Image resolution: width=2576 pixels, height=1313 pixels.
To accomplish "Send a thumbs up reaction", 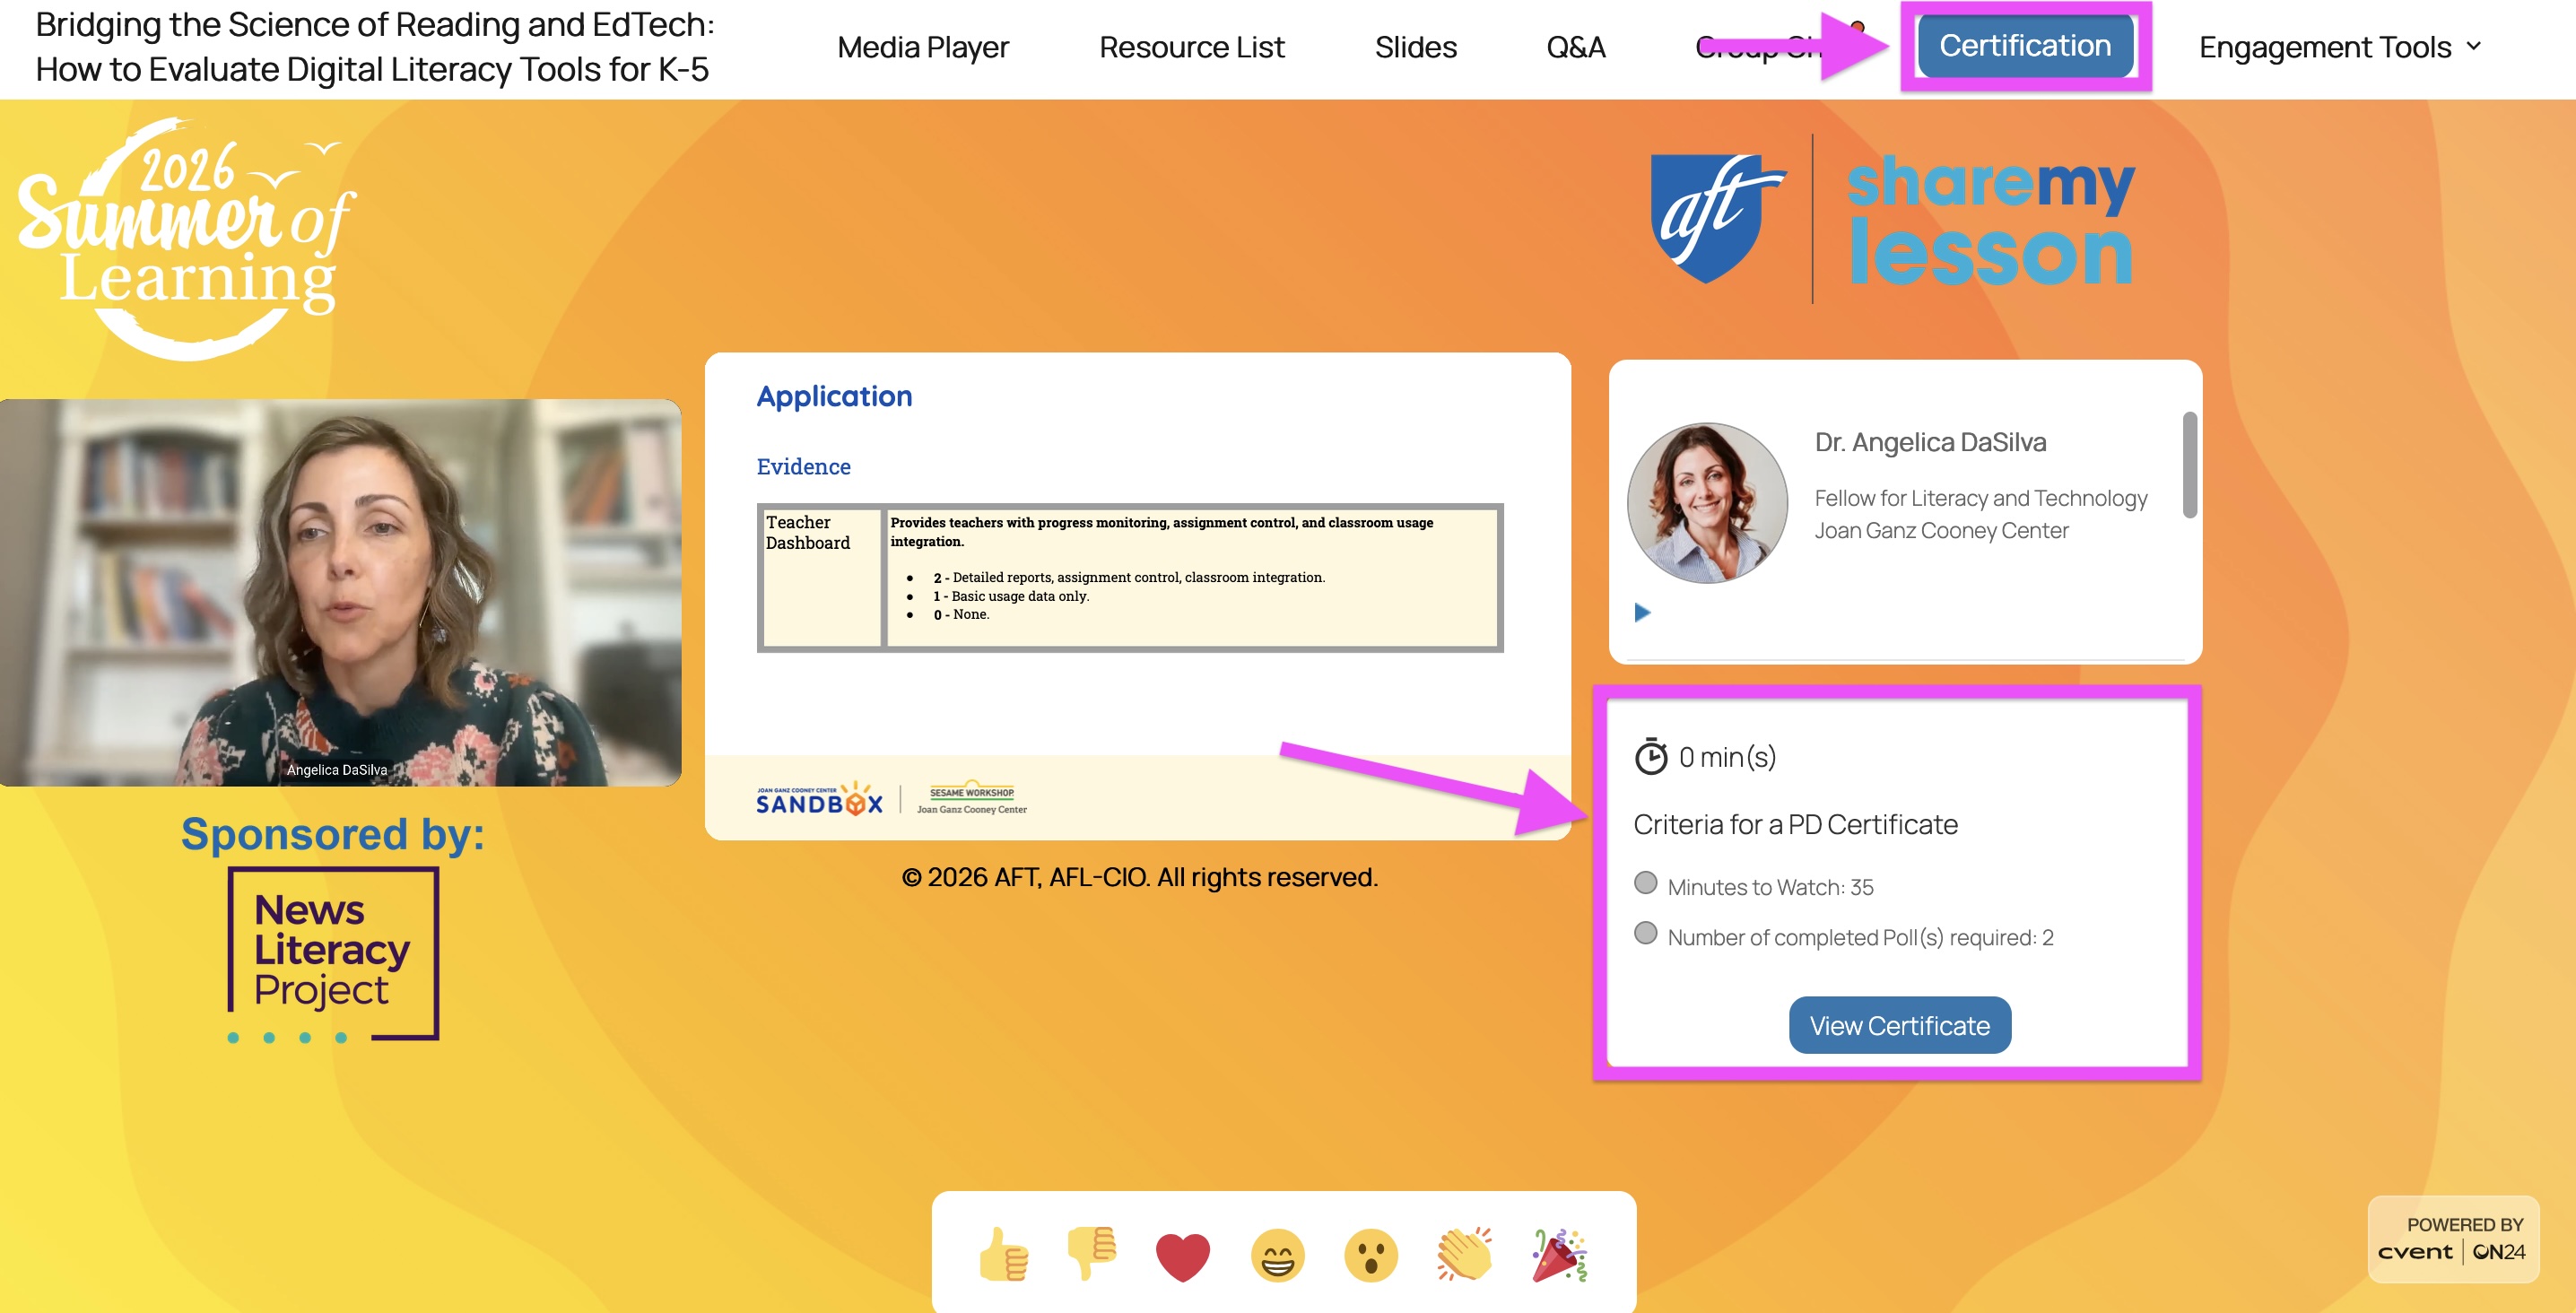I will click(x=1004, y=1254).
